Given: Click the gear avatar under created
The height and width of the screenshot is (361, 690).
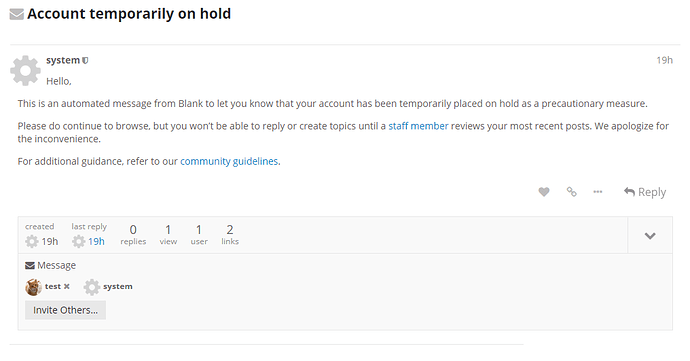Looking at the screenshot, I should pyautogui.click(x=32, y=241).
